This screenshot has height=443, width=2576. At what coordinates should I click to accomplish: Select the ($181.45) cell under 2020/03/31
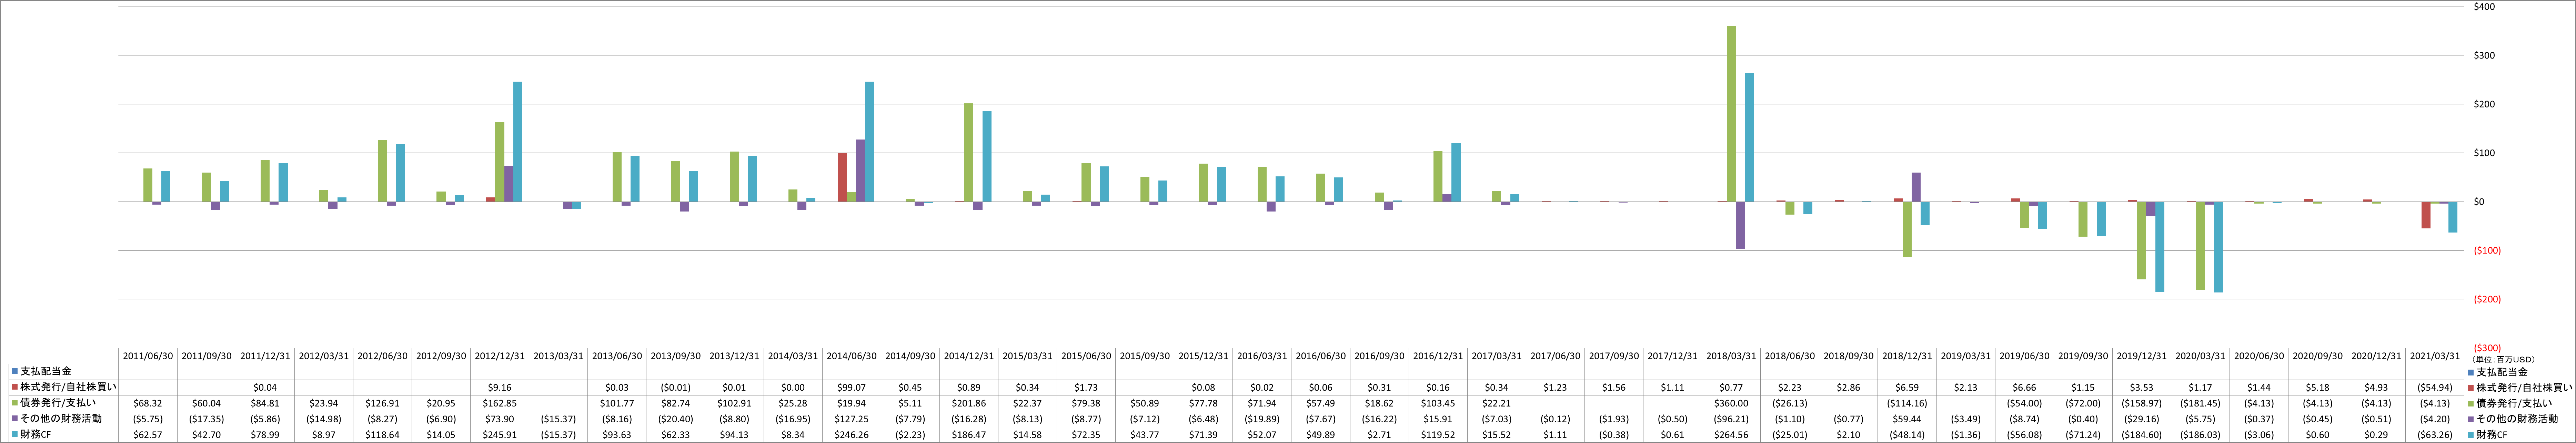click(x=2200, y=403)
